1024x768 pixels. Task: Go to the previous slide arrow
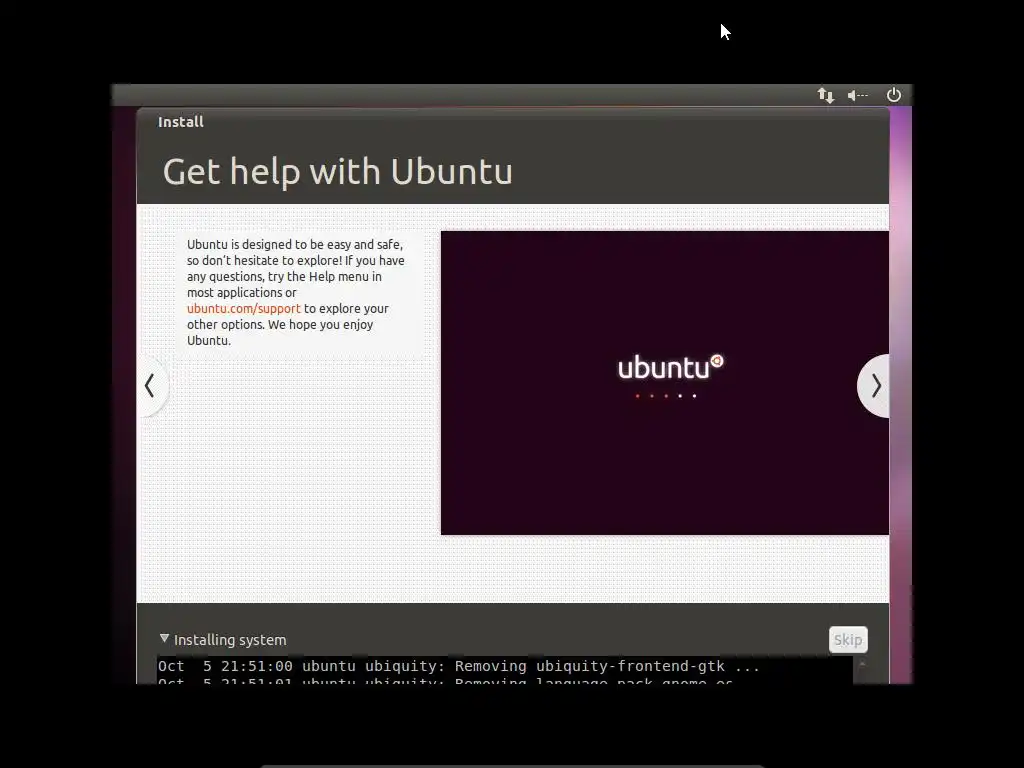(151, 385)
